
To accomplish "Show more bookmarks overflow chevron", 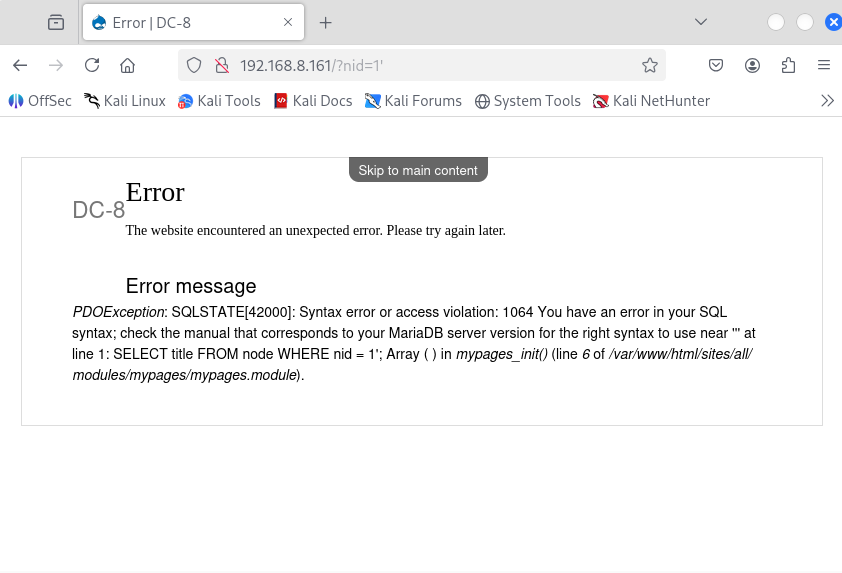I will pos(827,100).
